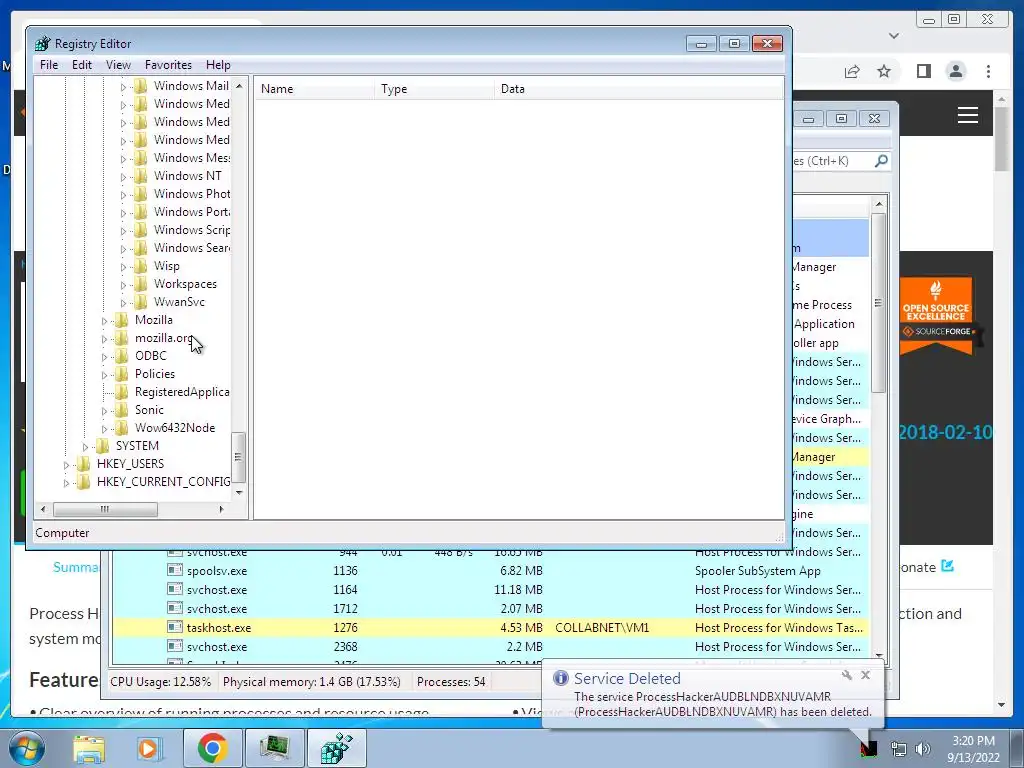
Task: Select the WwanSvc folder icon
Action: click(140, 302)
